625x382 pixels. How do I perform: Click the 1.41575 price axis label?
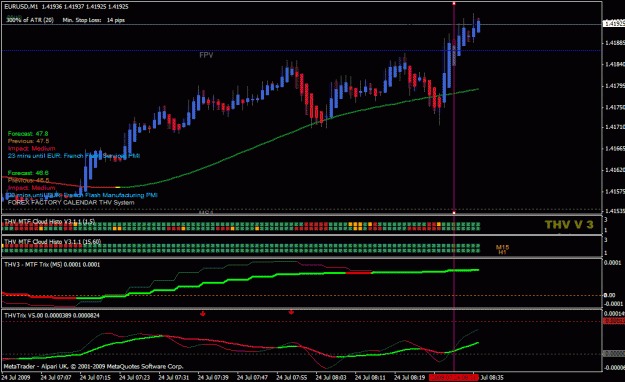[615, 191]
